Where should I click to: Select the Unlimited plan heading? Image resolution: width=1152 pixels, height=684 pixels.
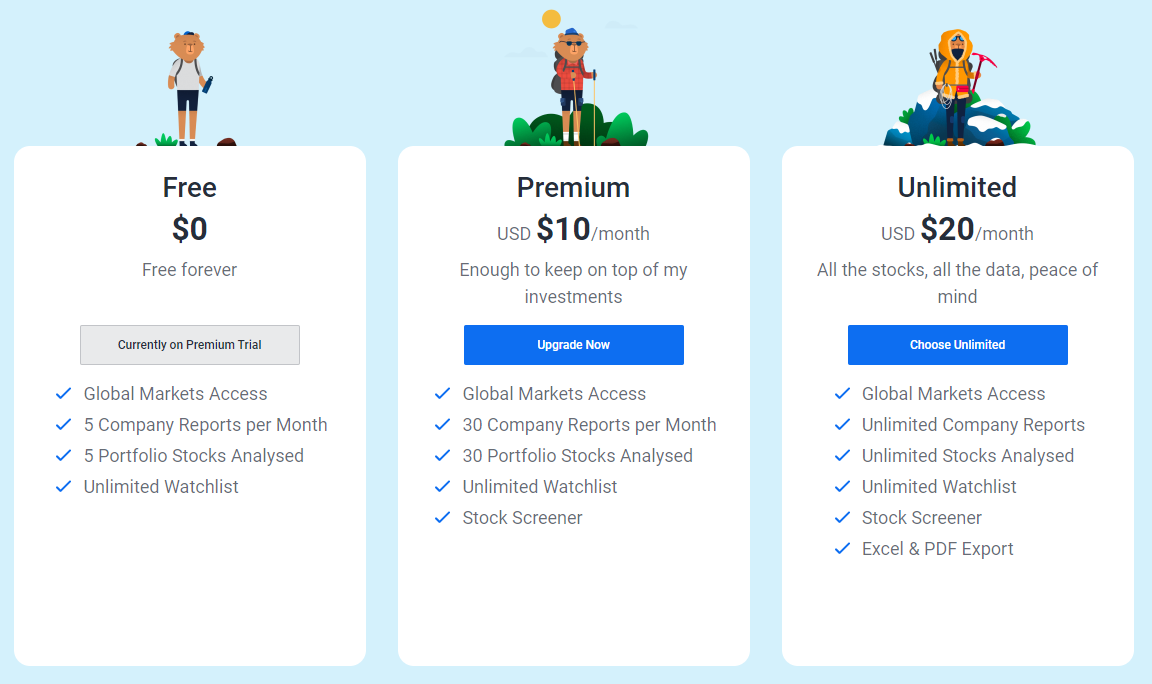click(x=957, y=187)
